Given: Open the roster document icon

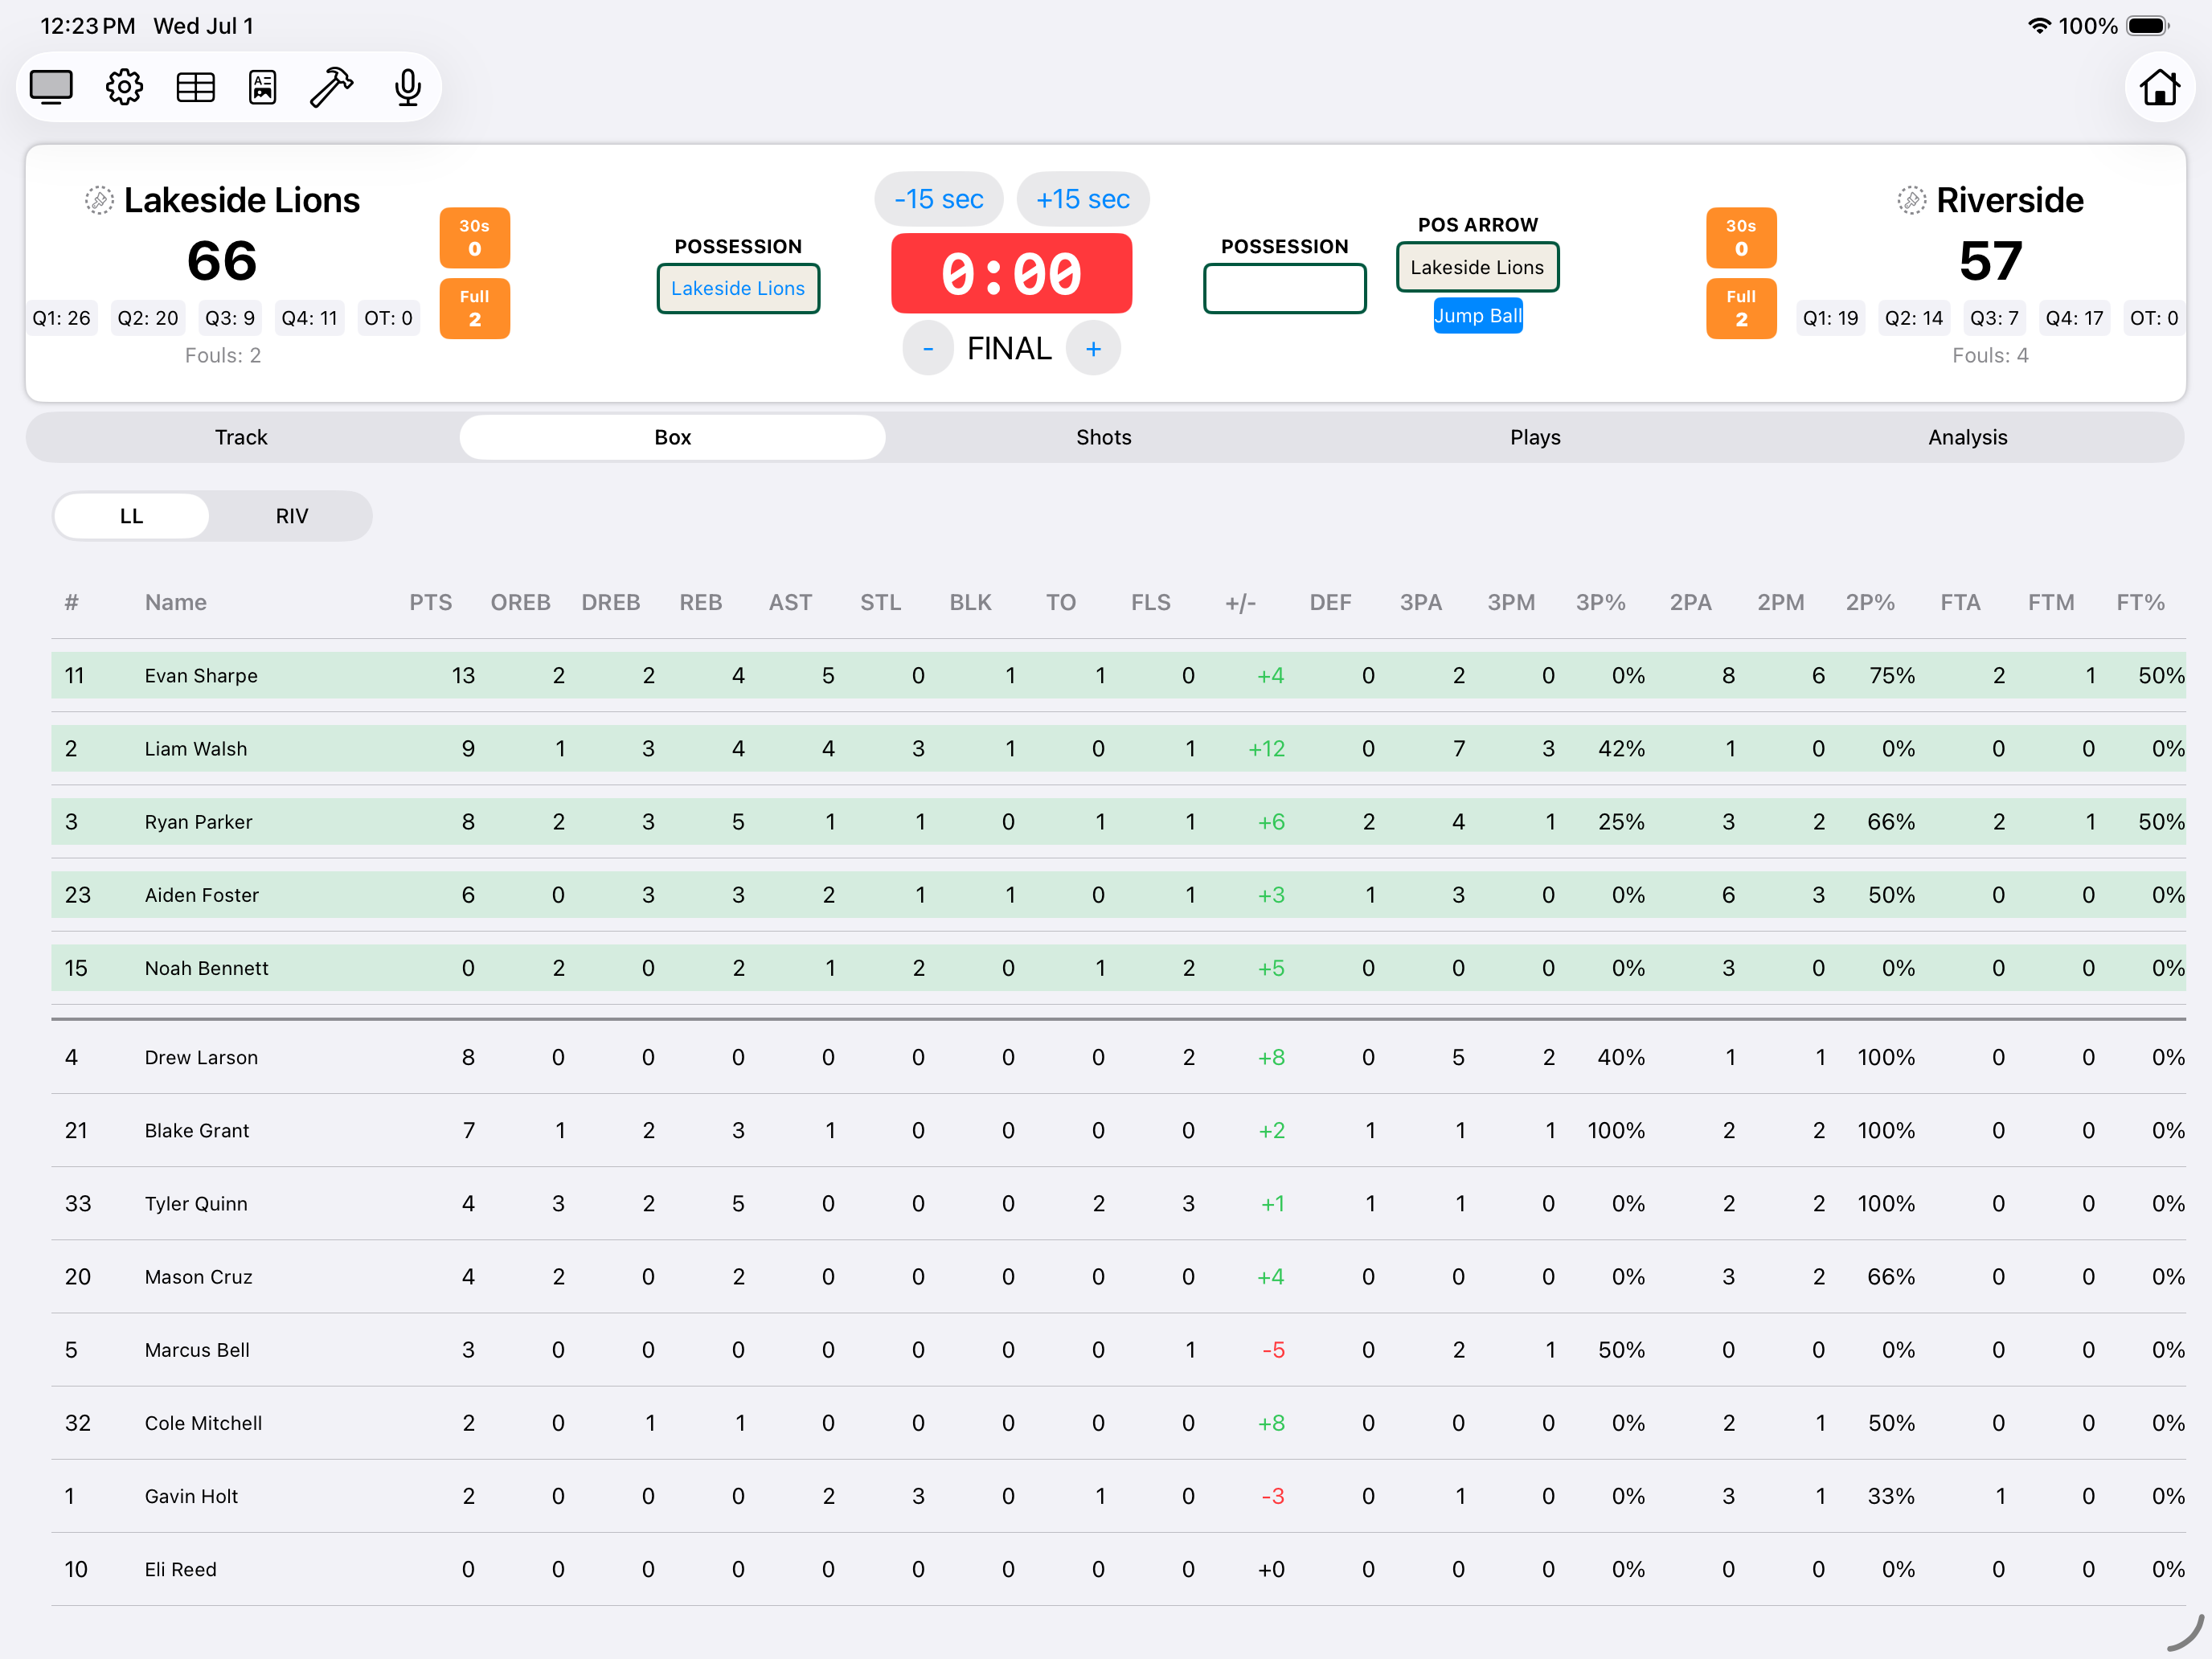Looking at the screenshot, I should pyautogui.click(x=263, y=87).
